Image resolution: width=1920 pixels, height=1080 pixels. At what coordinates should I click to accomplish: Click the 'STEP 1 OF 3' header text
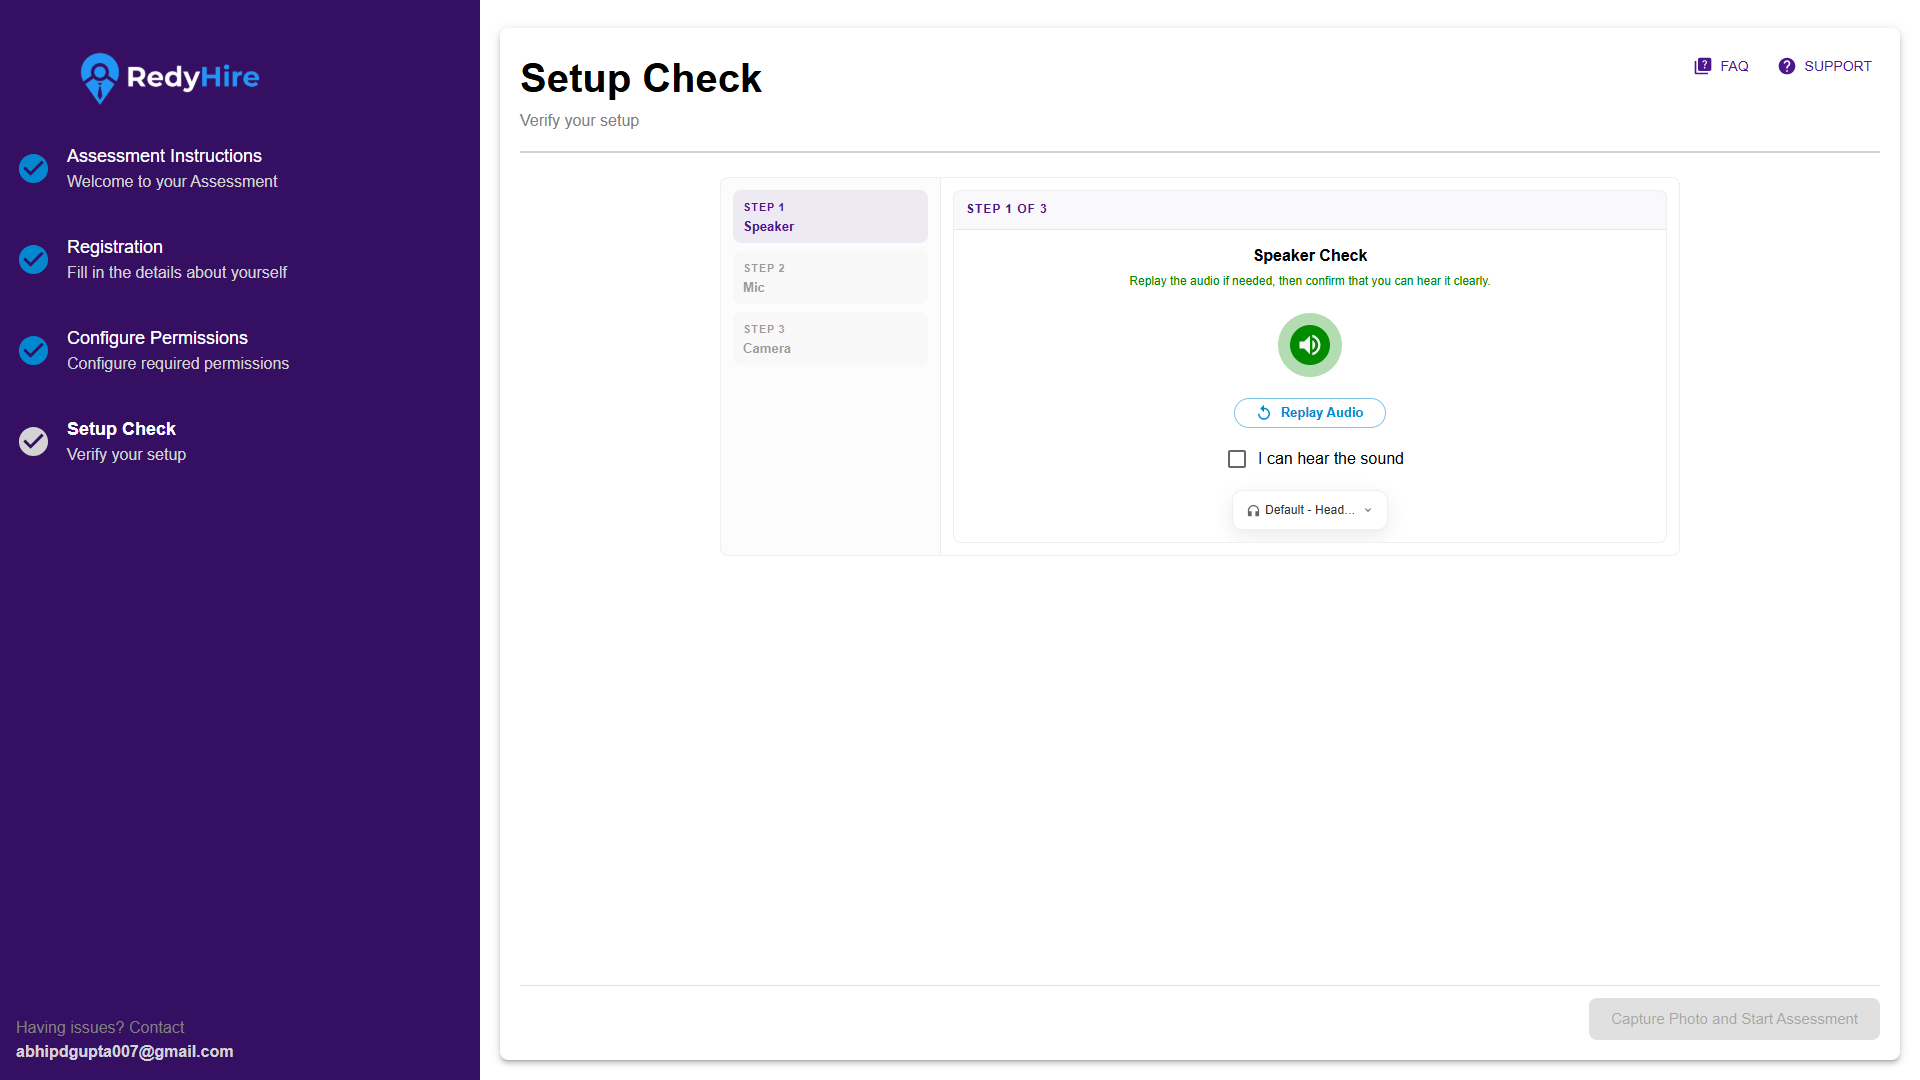click(x=1007, y=209)
